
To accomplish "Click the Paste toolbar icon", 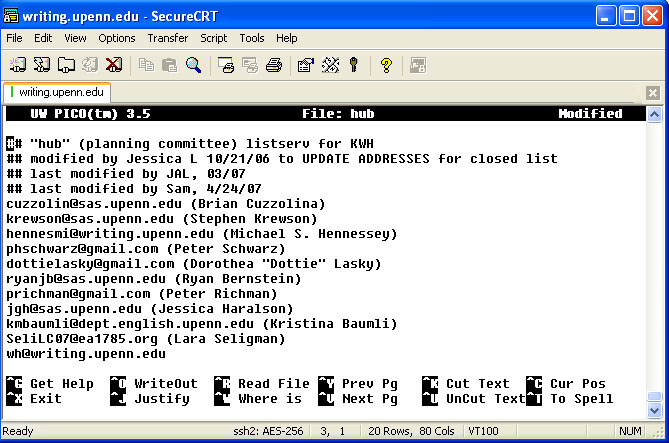I will point(170,65).
